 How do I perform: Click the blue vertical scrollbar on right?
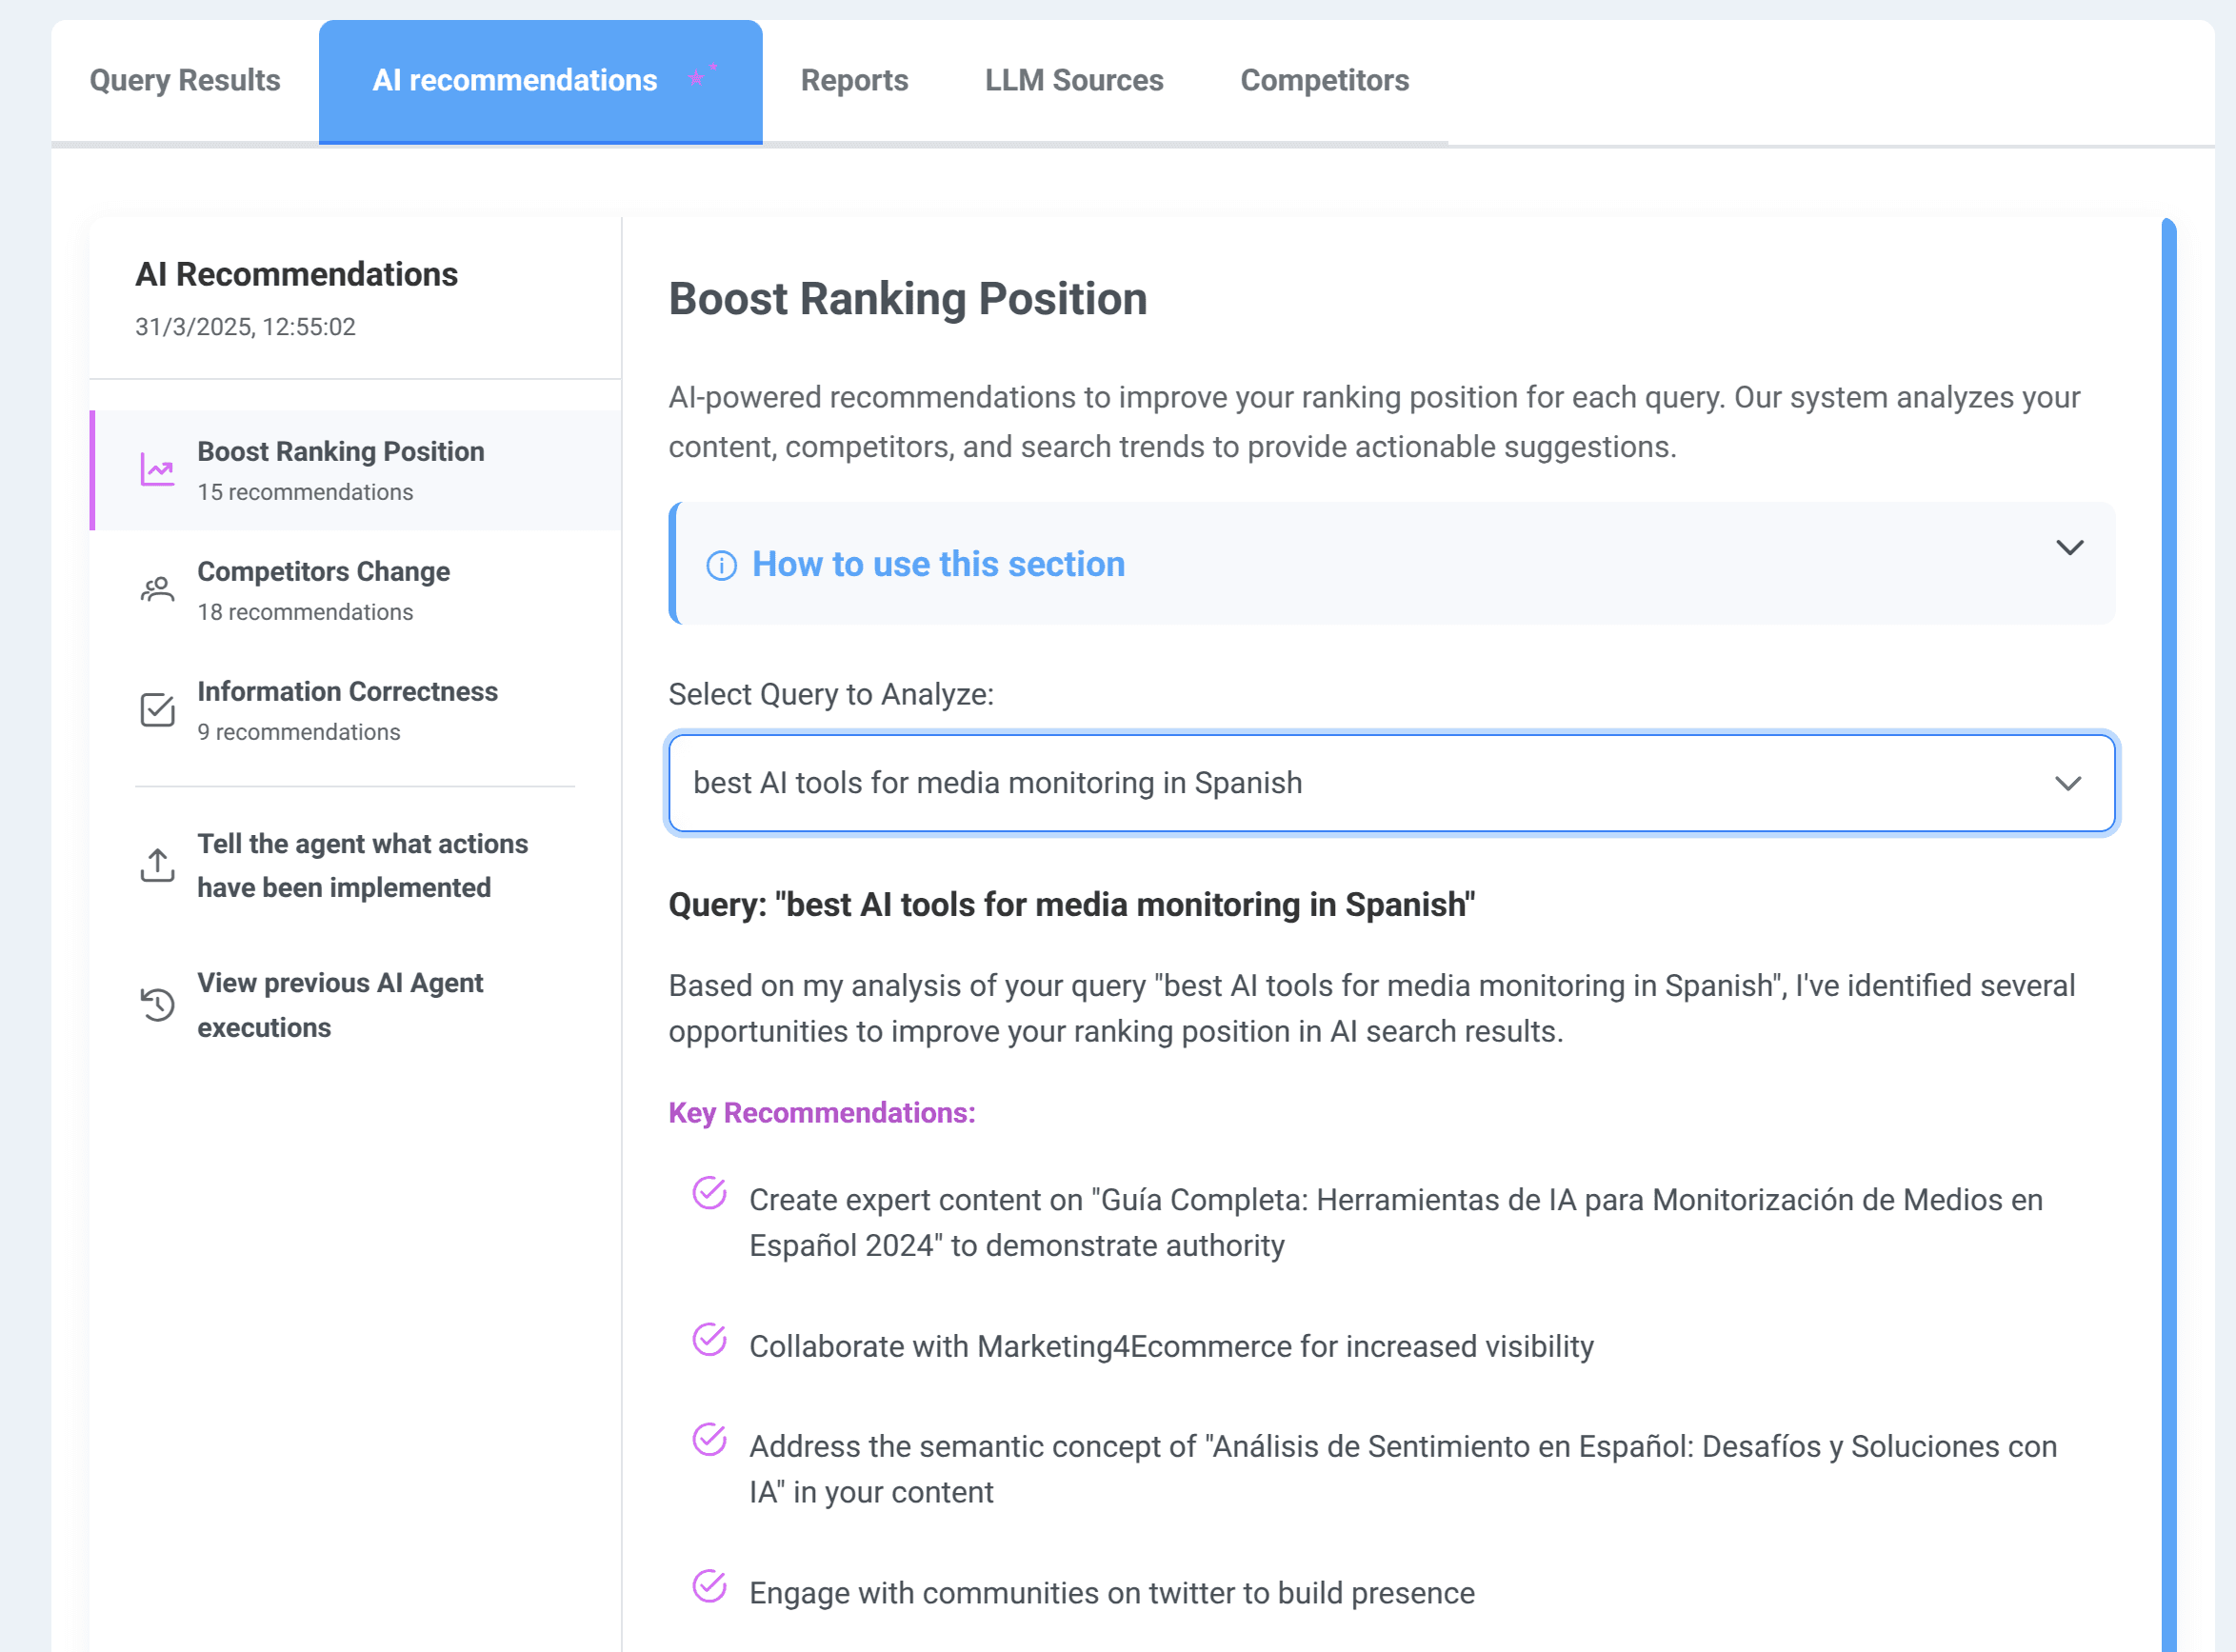point(2168,935)
